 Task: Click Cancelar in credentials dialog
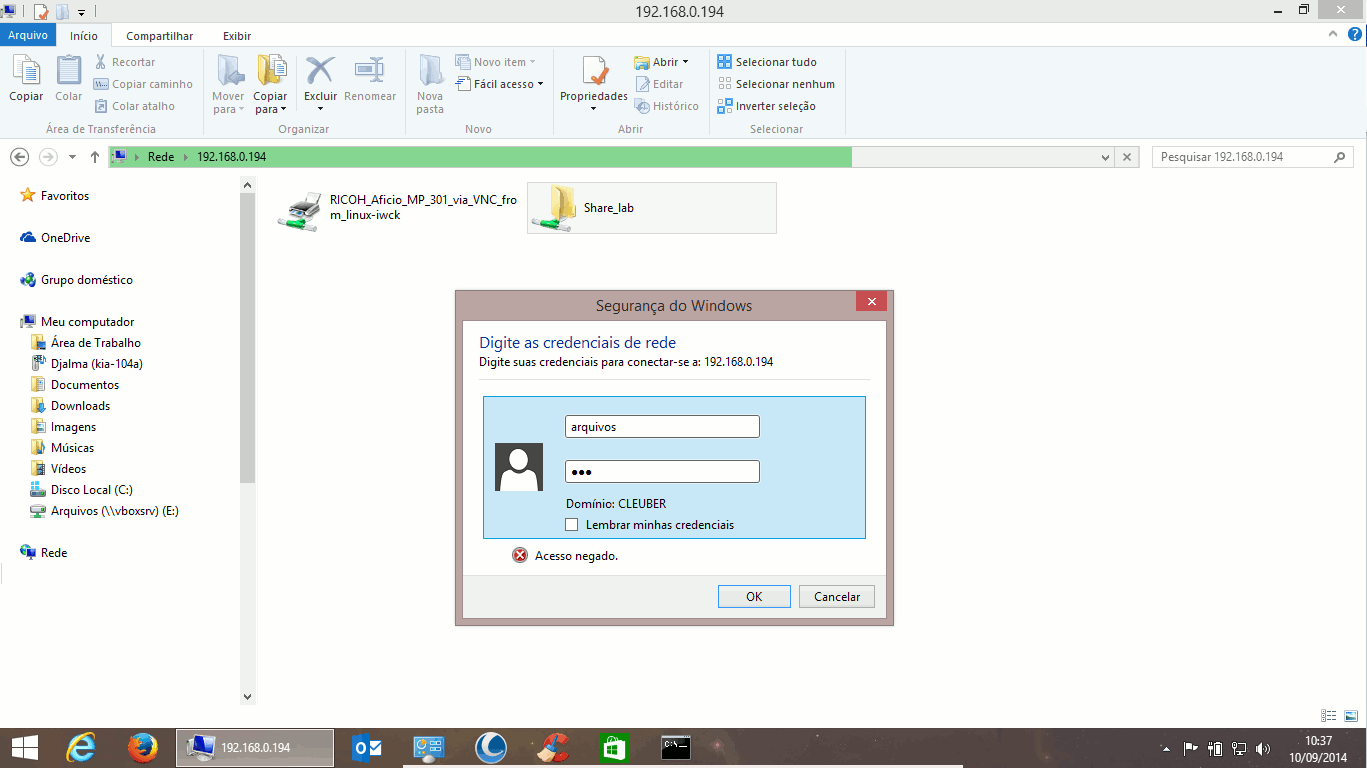pos(837,597)
